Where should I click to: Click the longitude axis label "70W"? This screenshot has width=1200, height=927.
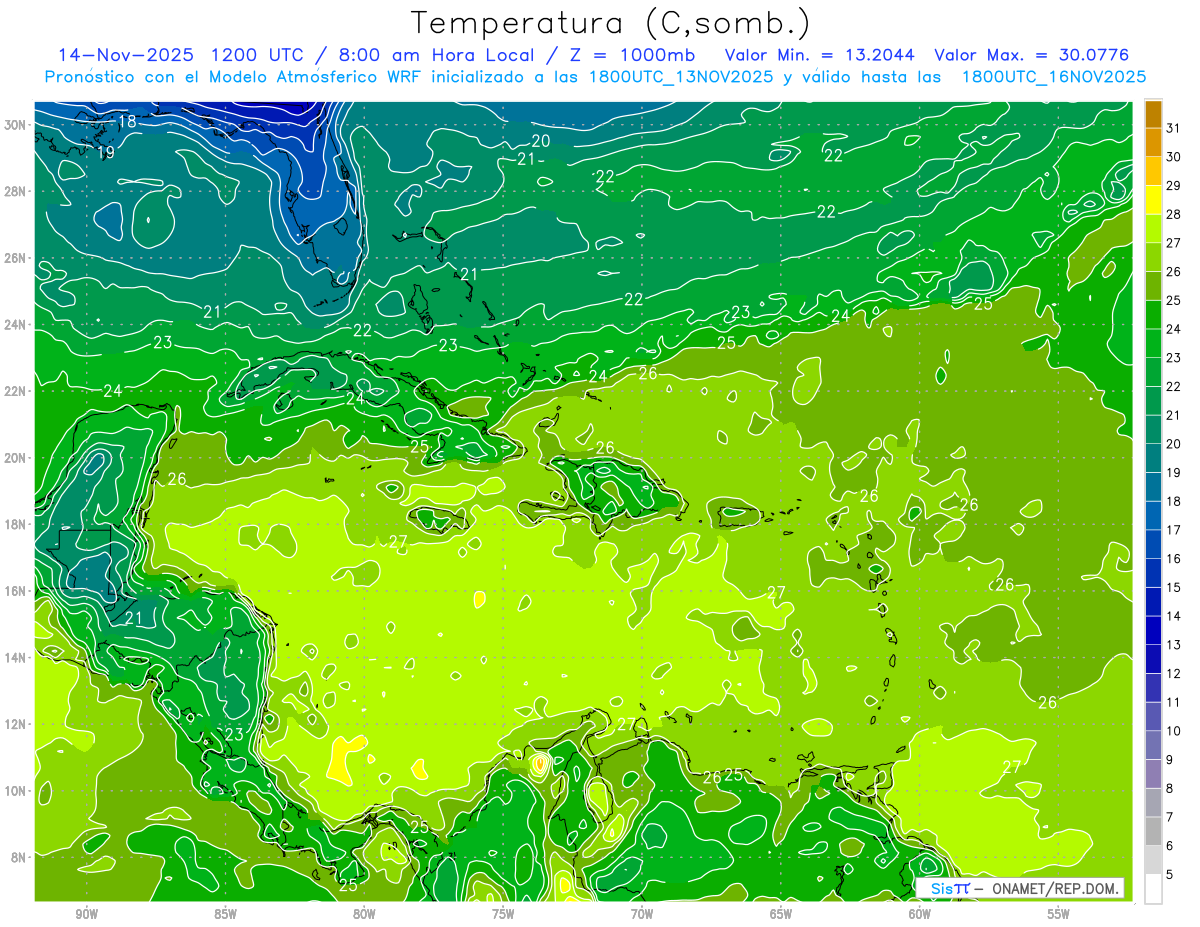[642, 915]
